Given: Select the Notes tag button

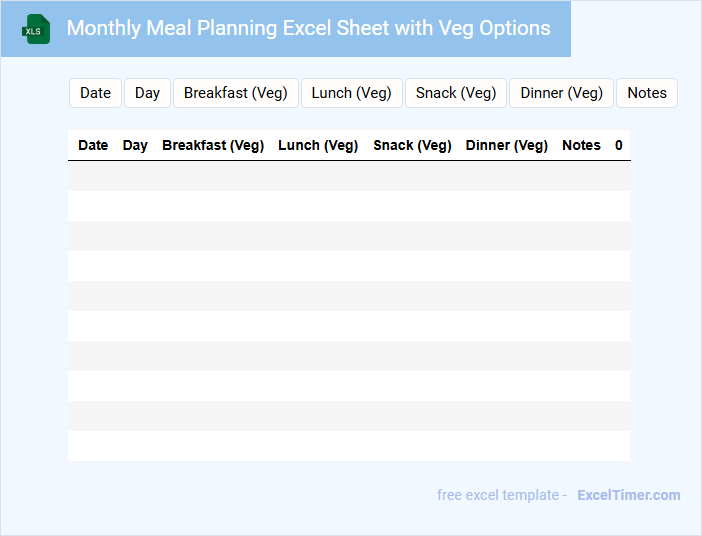Looking at the screenshot, I should (x=647, y=93).
